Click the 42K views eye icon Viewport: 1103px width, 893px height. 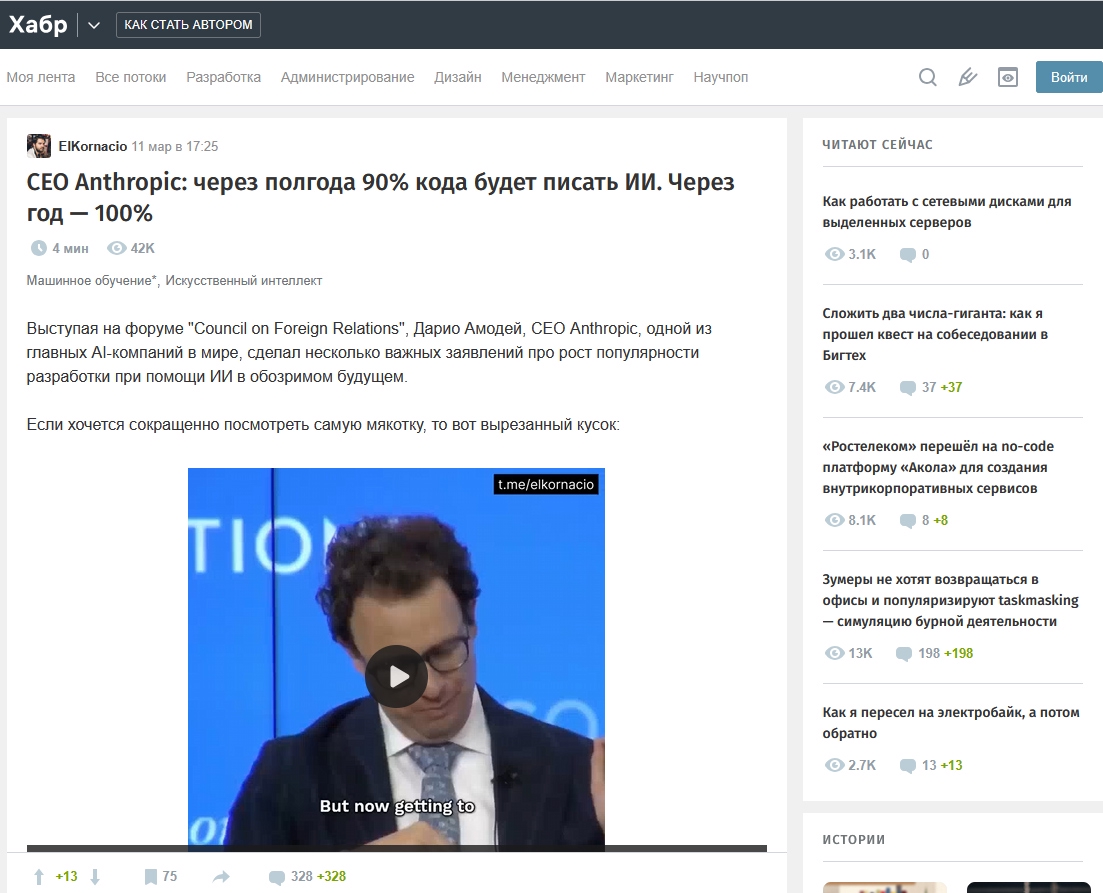(116, 248)
